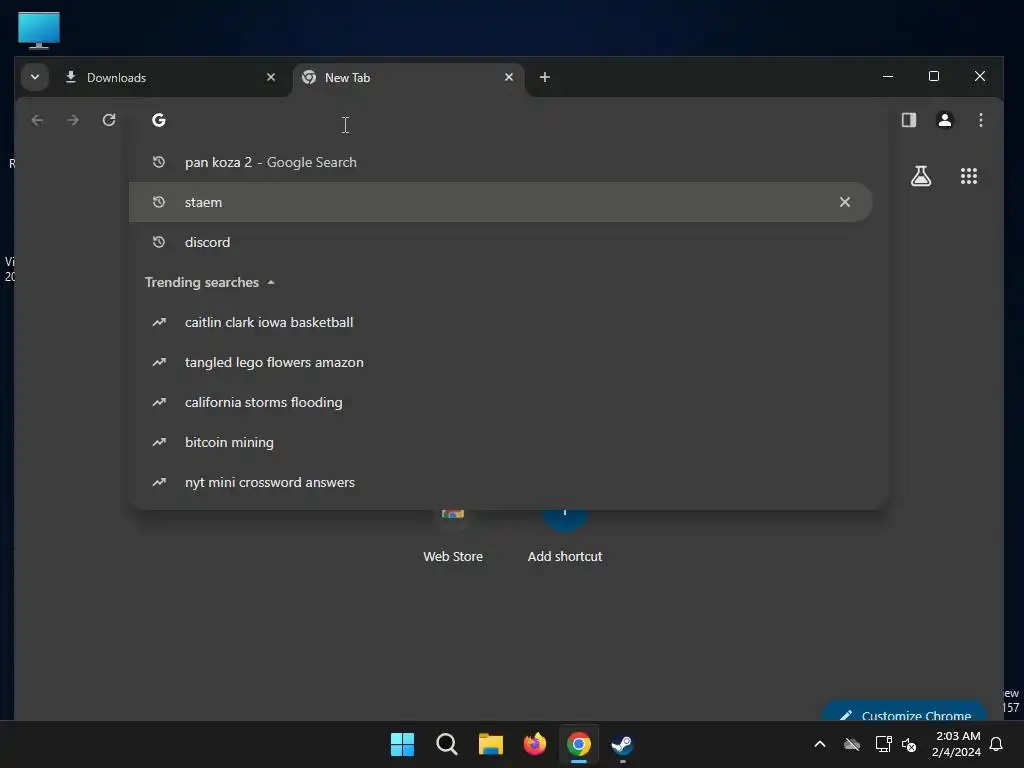Screen dimensions: 1024x768
Task: Maximize the Chrome window
Action: tap(934, 76)
